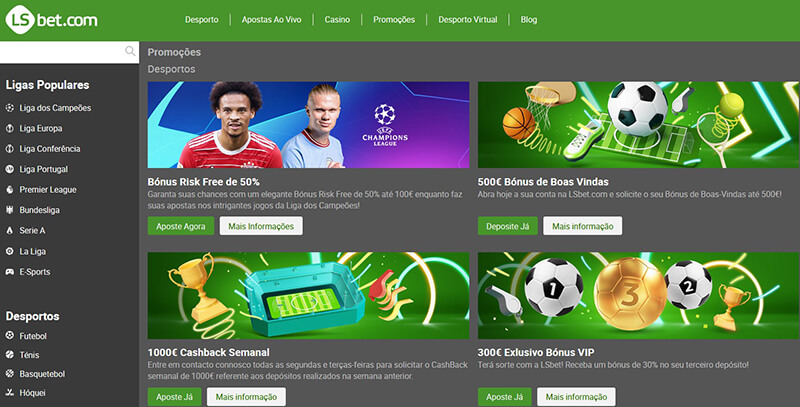Click into the search input field
The height and width of the screenshot is (407, 800).
coord(62,52)
